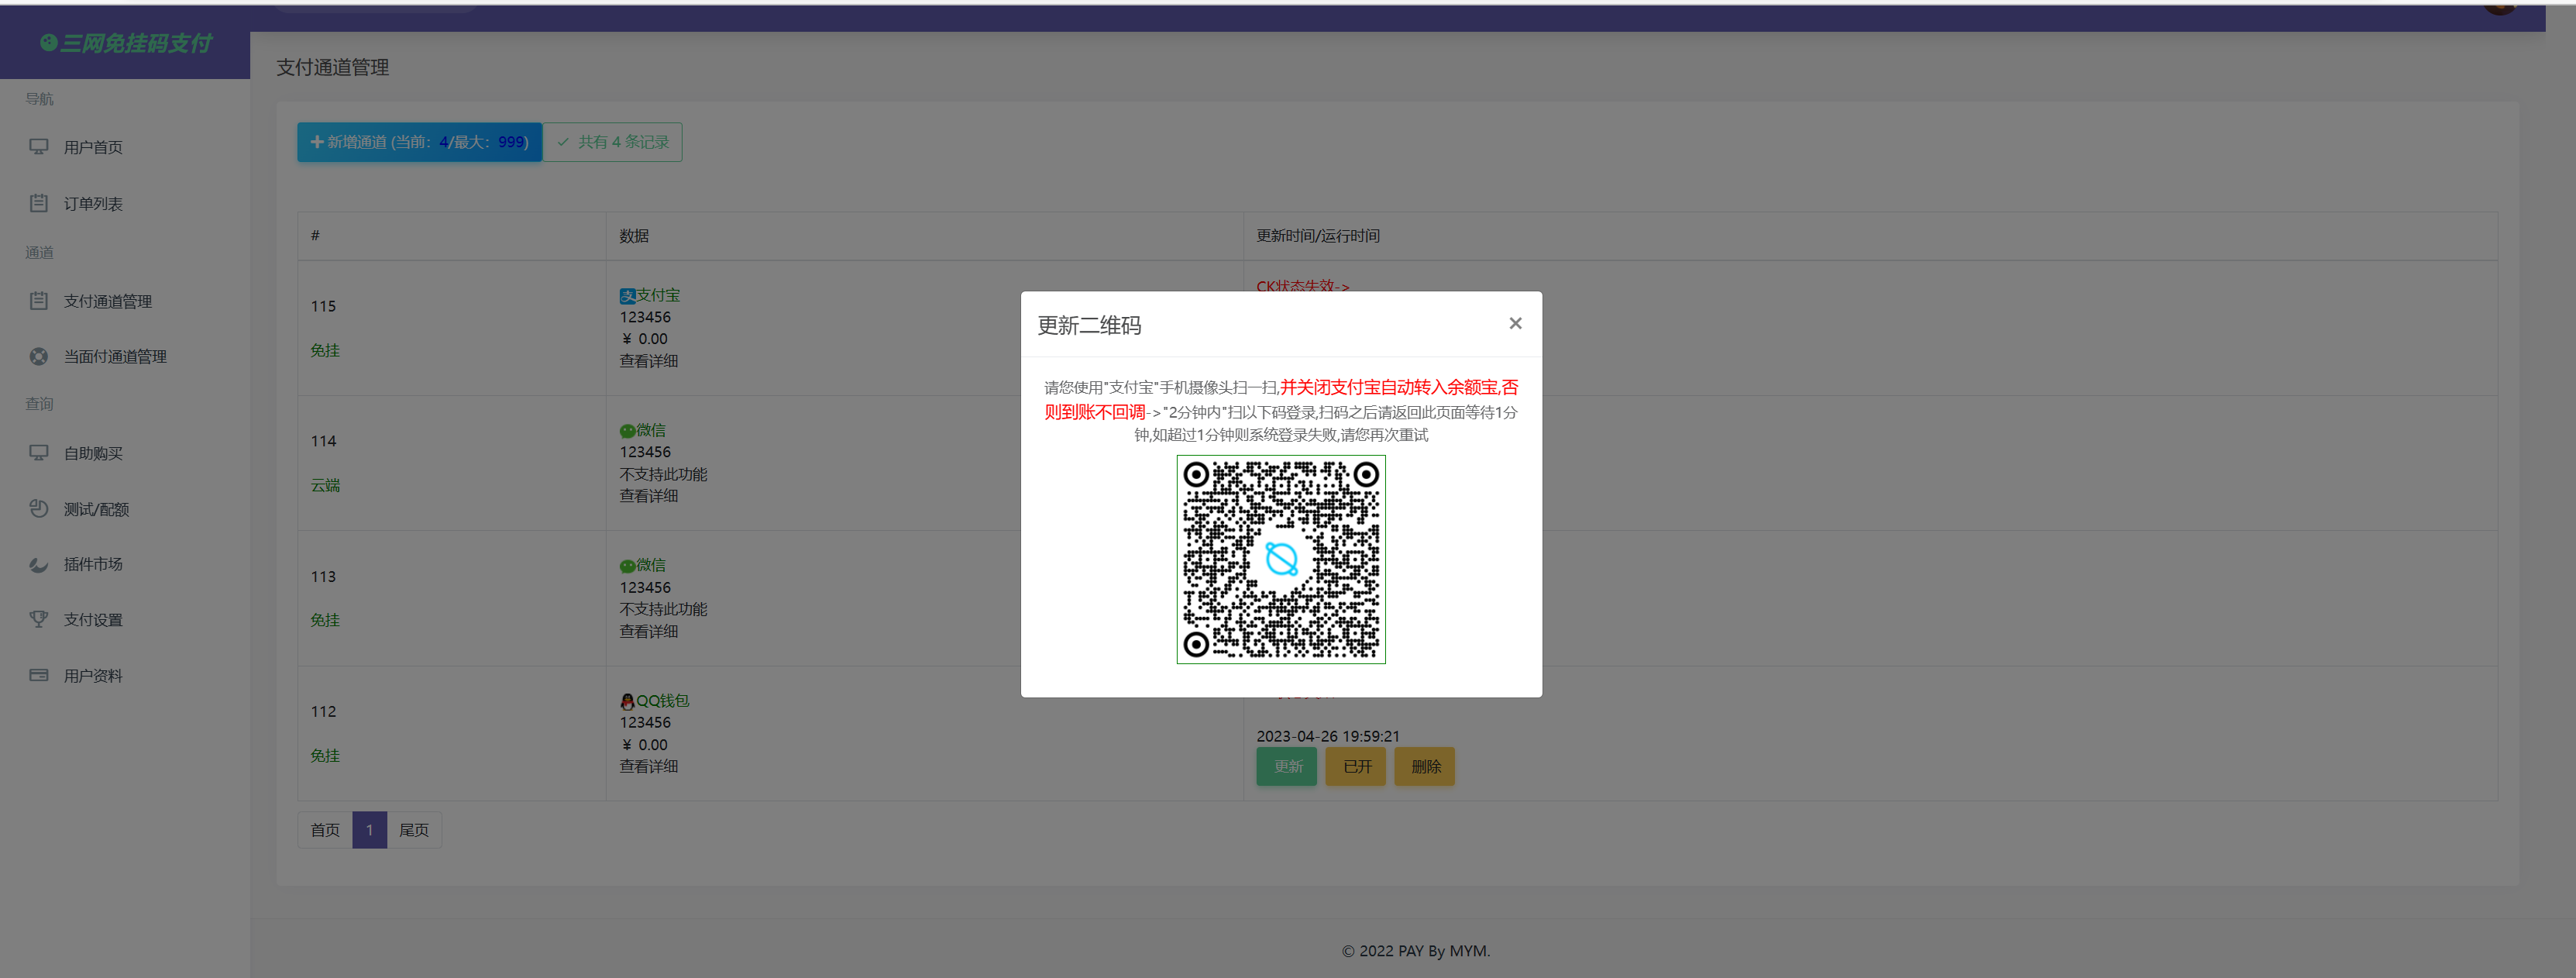The image size is (2576, 978).
Task: Click the 支付设置 trophy icon
Action: coord(39,619)
